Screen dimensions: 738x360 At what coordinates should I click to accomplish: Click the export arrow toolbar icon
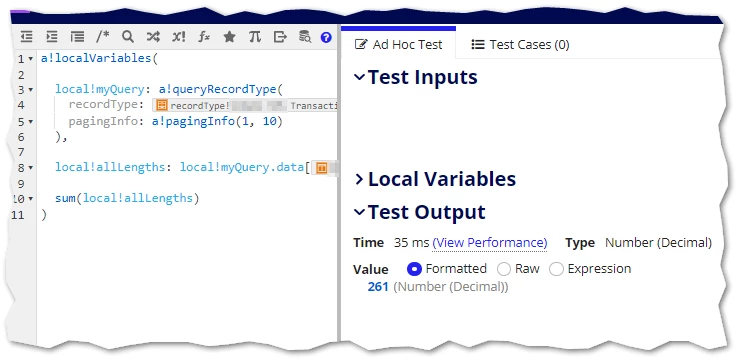(x=280, y=37)
